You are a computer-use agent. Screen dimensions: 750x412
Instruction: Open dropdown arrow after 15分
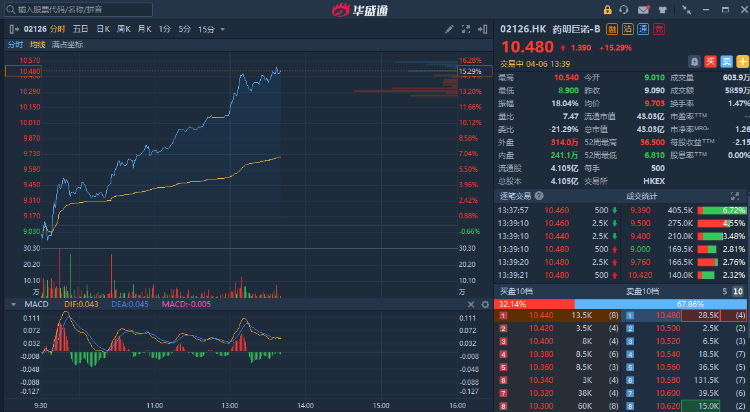[x=222, y=30]
